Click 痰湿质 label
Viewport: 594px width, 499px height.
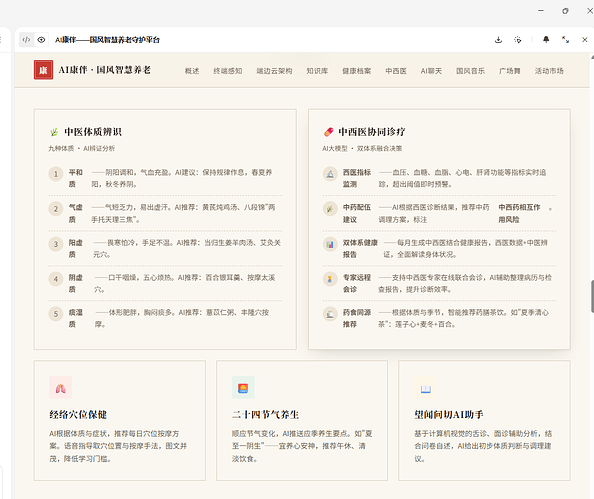click(75, 318)
